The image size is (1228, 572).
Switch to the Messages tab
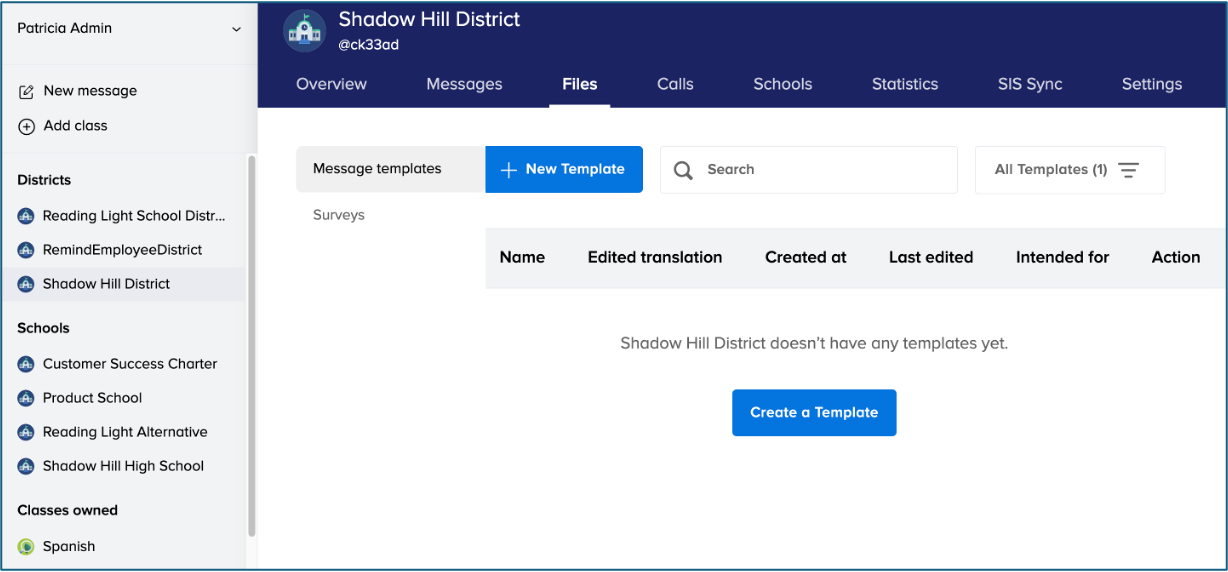464,84
